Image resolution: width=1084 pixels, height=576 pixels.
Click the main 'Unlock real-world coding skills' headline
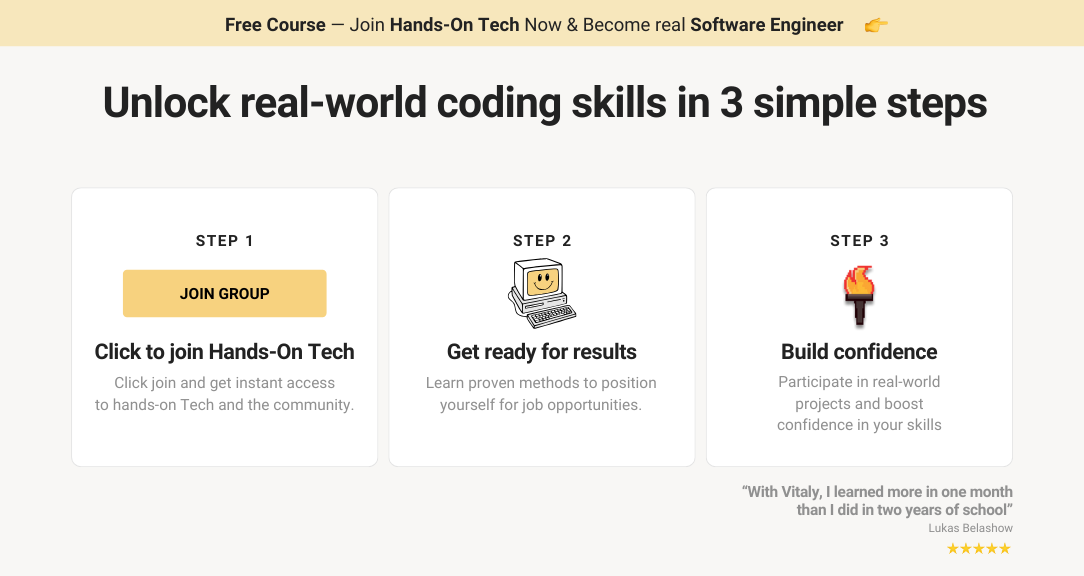(545, 103)
